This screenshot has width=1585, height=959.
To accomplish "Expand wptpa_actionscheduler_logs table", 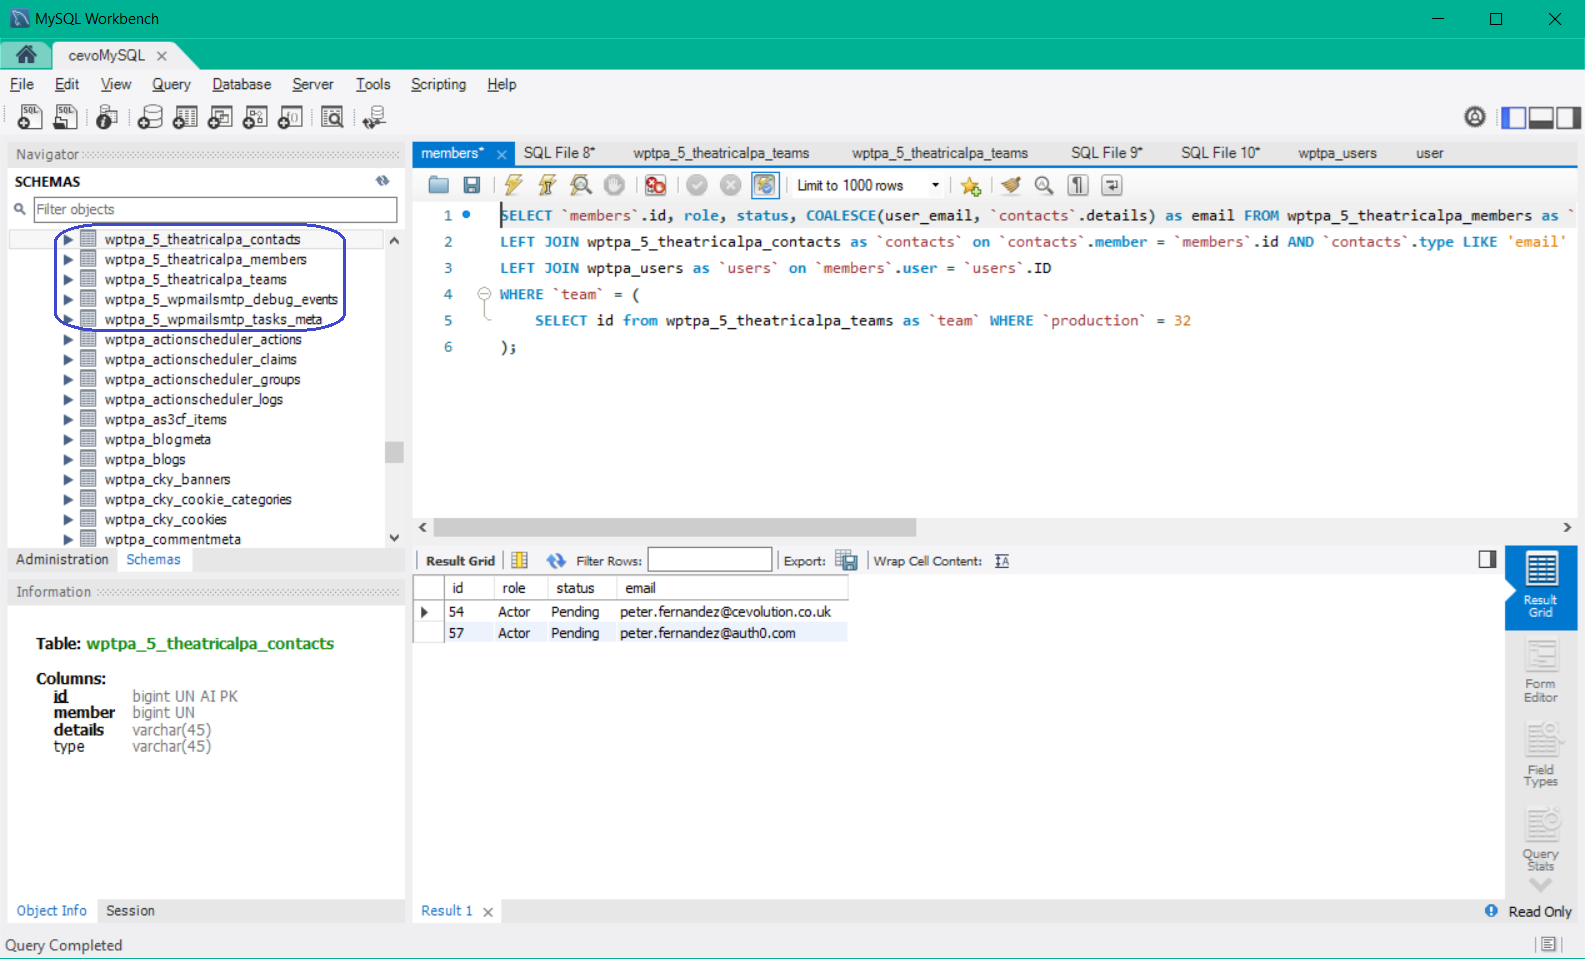I will (x=68, y=400).
